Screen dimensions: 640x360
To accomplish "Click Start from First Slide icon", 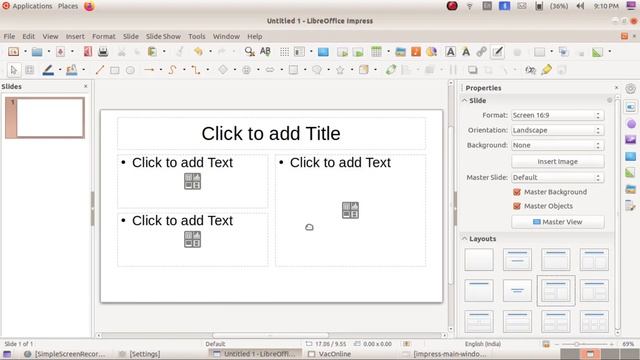I will (x=342, y=52).
